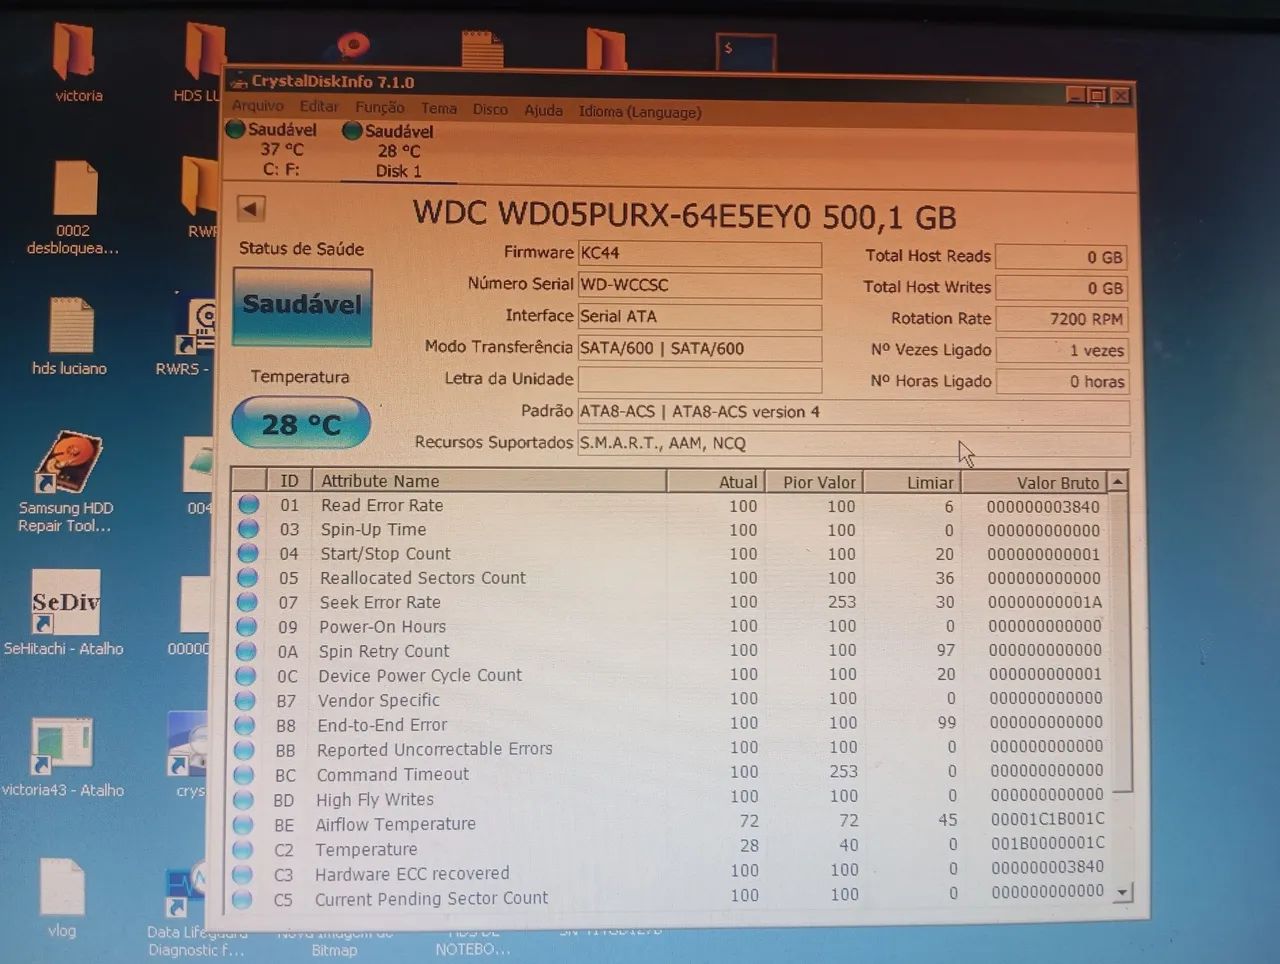
Task: Click the Total Host Writes value
Action: click(x=1061, y=288)
